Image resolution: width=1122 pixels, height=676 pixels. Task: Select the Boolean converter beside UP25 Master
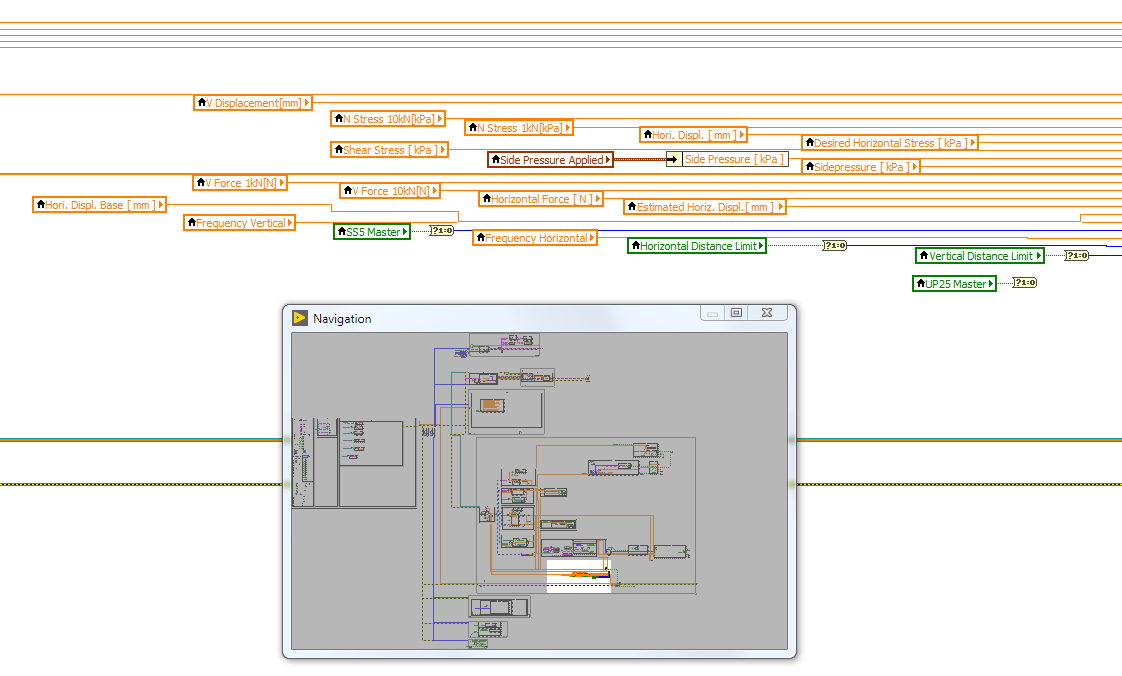(x=1024, y=283)
